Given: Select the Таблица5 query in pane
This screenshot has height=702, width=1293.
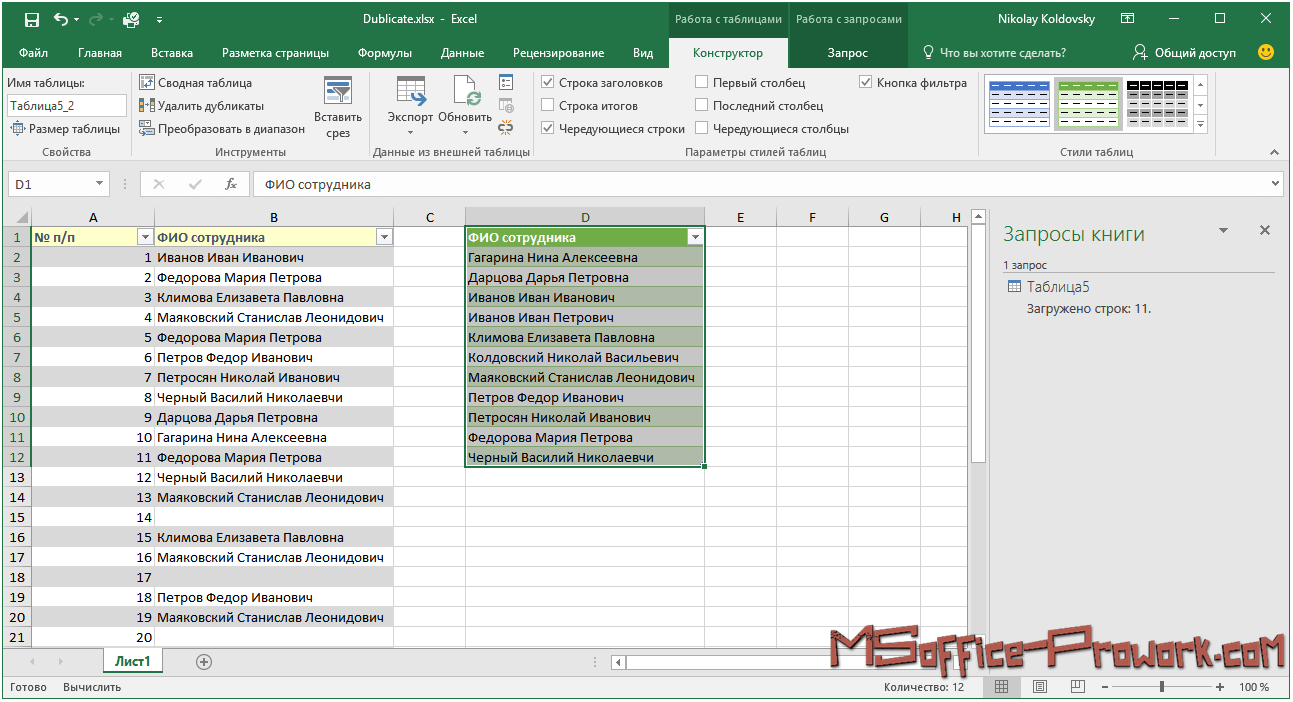Looking at the screenshot, I should [1057, 287].
